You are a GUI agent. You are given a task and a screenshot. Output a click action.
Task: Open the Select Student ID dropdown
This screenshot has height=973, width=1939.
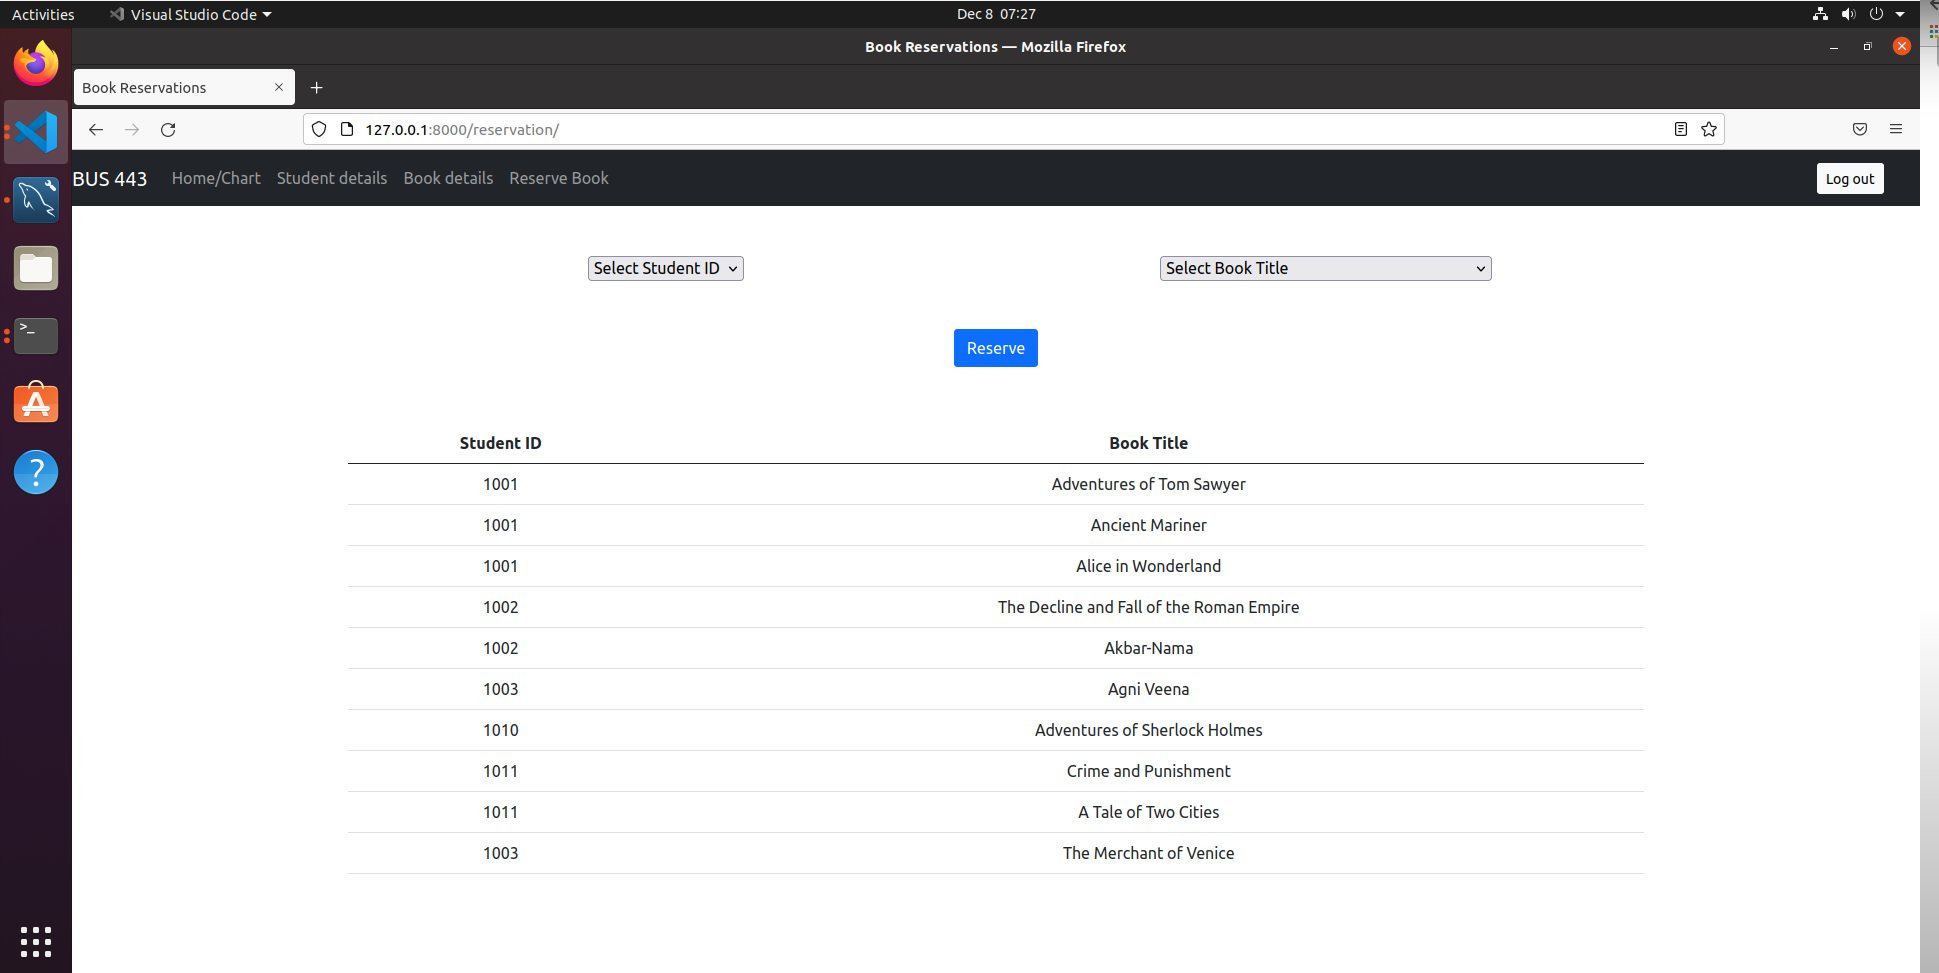click(665, 268)
